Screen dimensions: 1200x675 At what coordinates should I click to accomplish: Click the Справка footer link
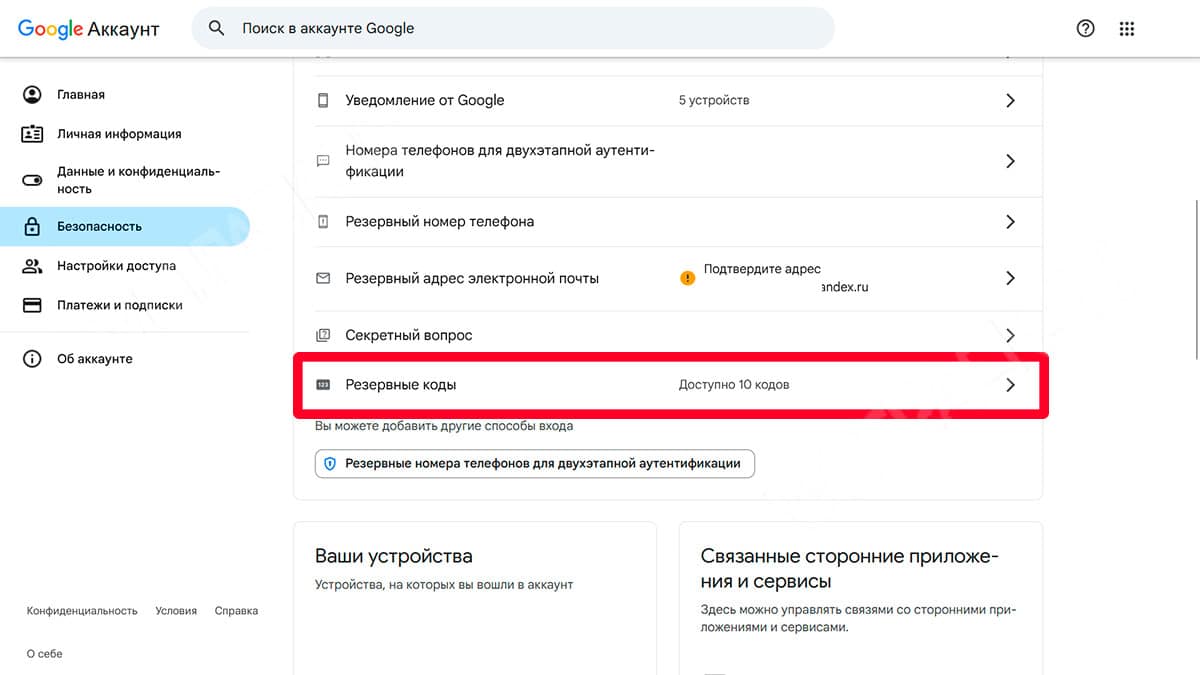[x=236, y=611]
